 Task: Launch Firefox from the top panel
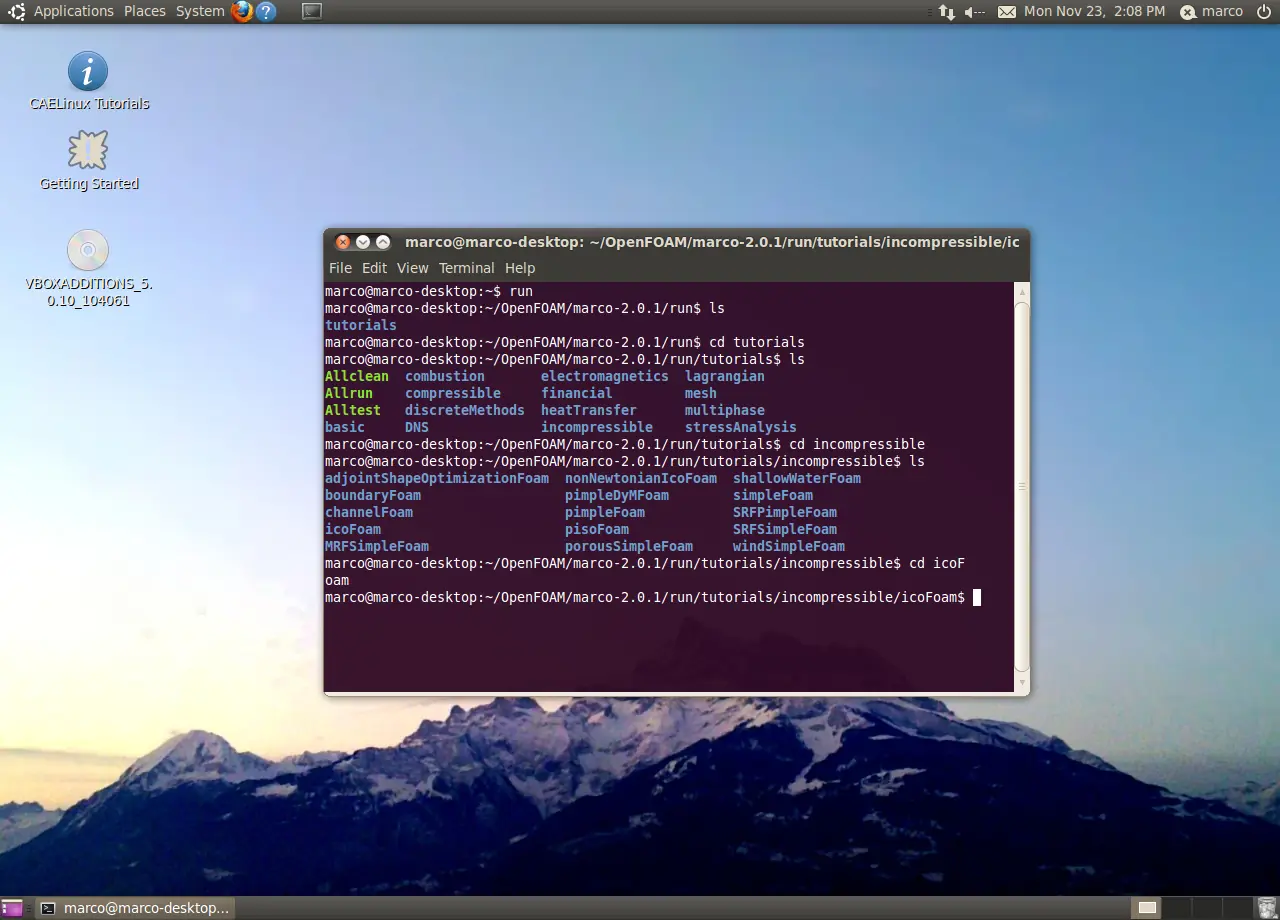point(242,11)
